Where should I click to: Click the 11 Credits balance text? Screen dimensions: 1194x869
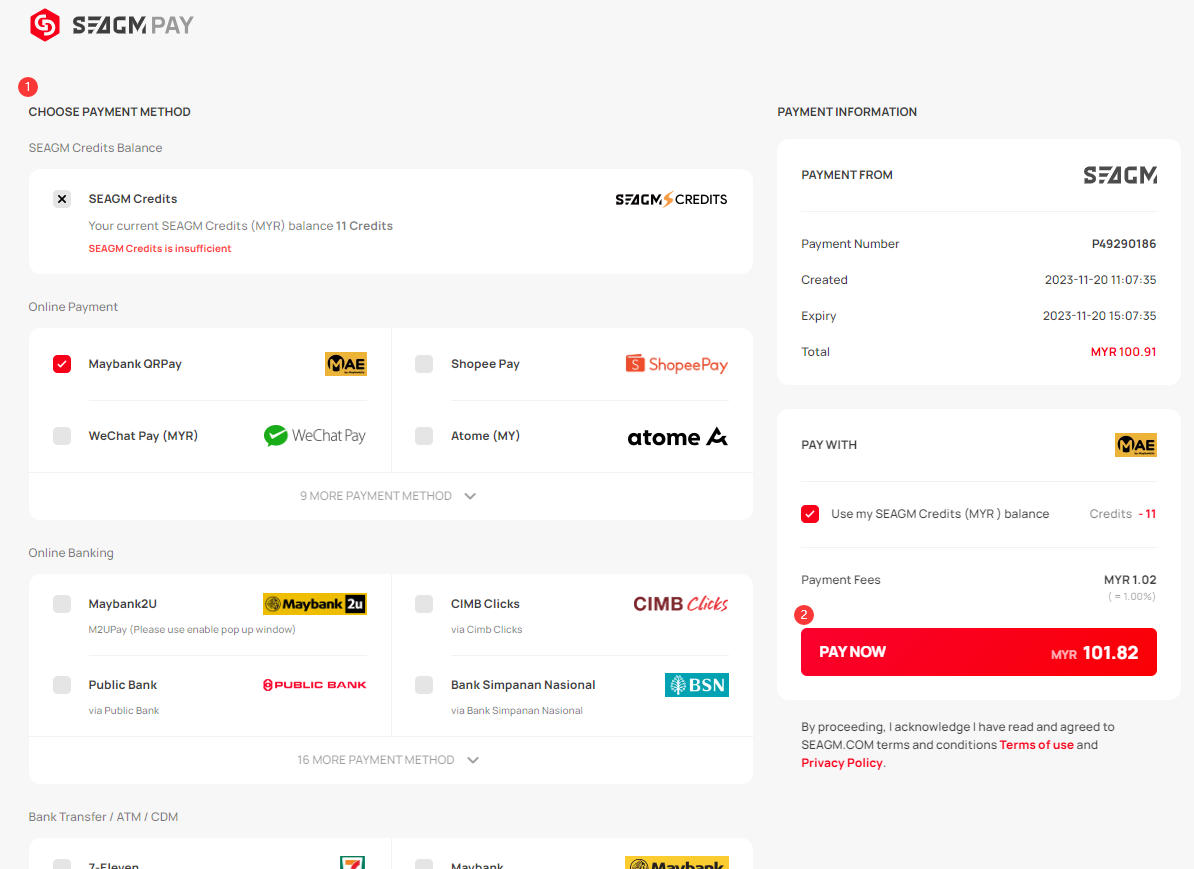364,225
